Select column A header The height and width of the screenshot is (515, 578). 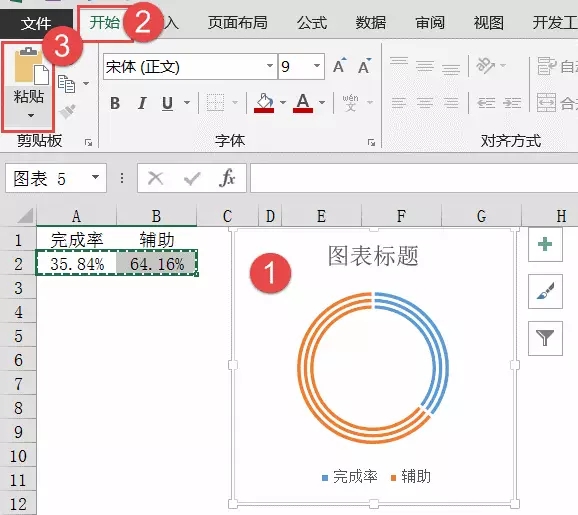coord(76,216)
